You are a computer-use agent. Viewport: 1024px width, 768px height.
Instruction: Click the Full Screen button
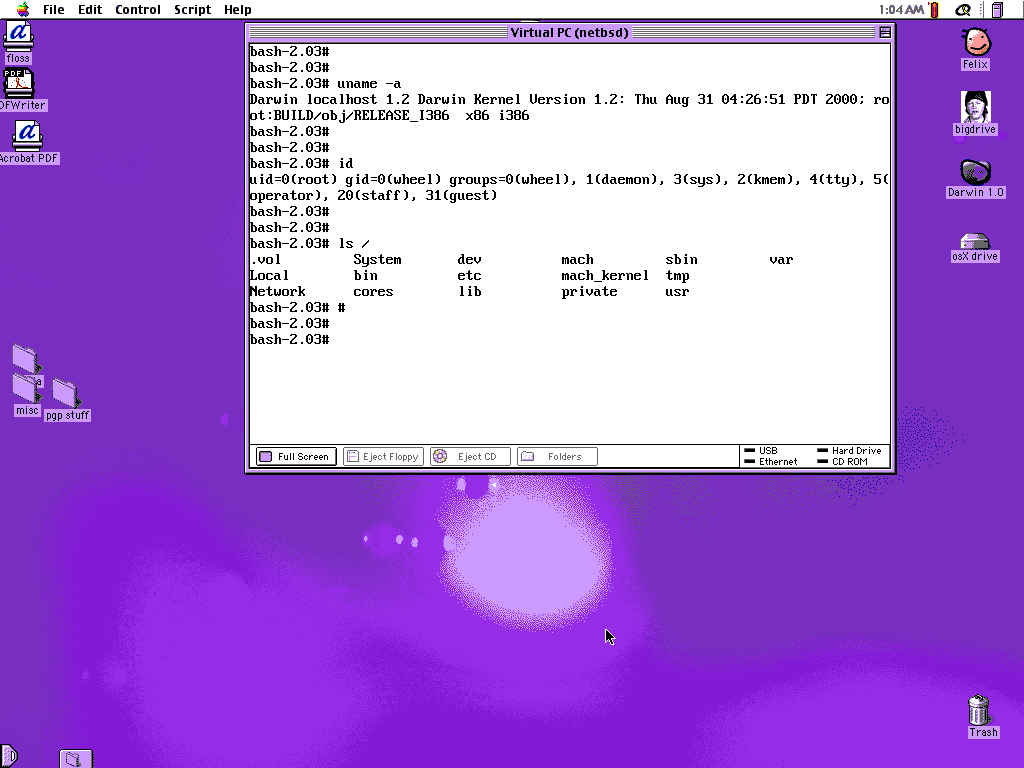(x=296, y=456)
